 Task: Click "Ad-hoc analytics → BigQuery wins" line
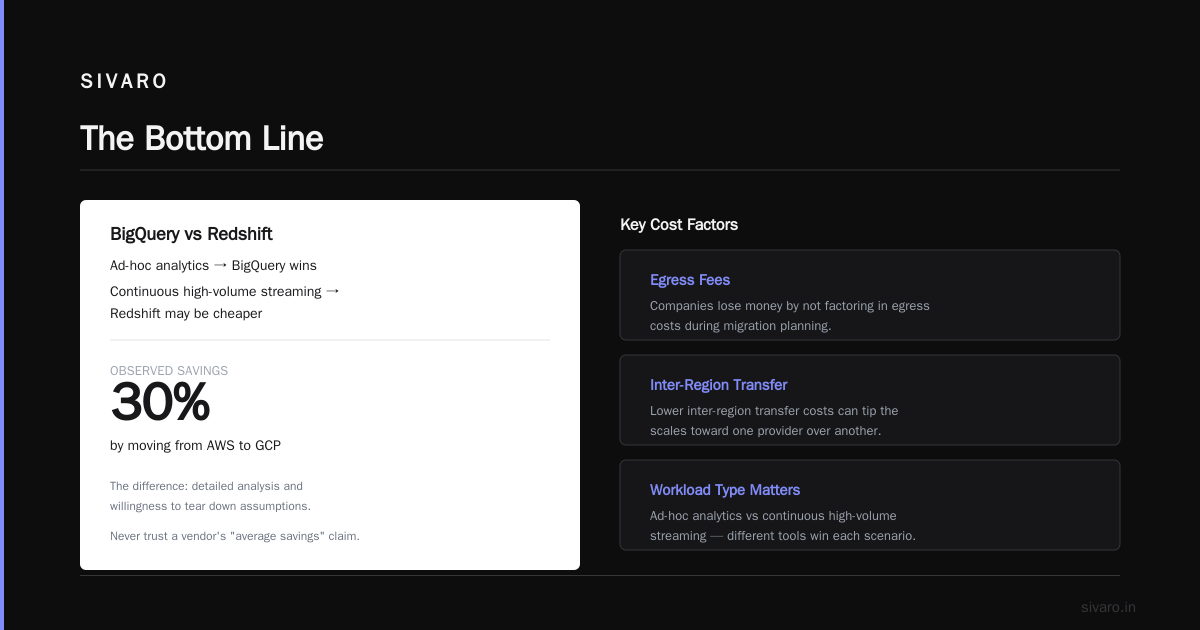click(213, 265)
